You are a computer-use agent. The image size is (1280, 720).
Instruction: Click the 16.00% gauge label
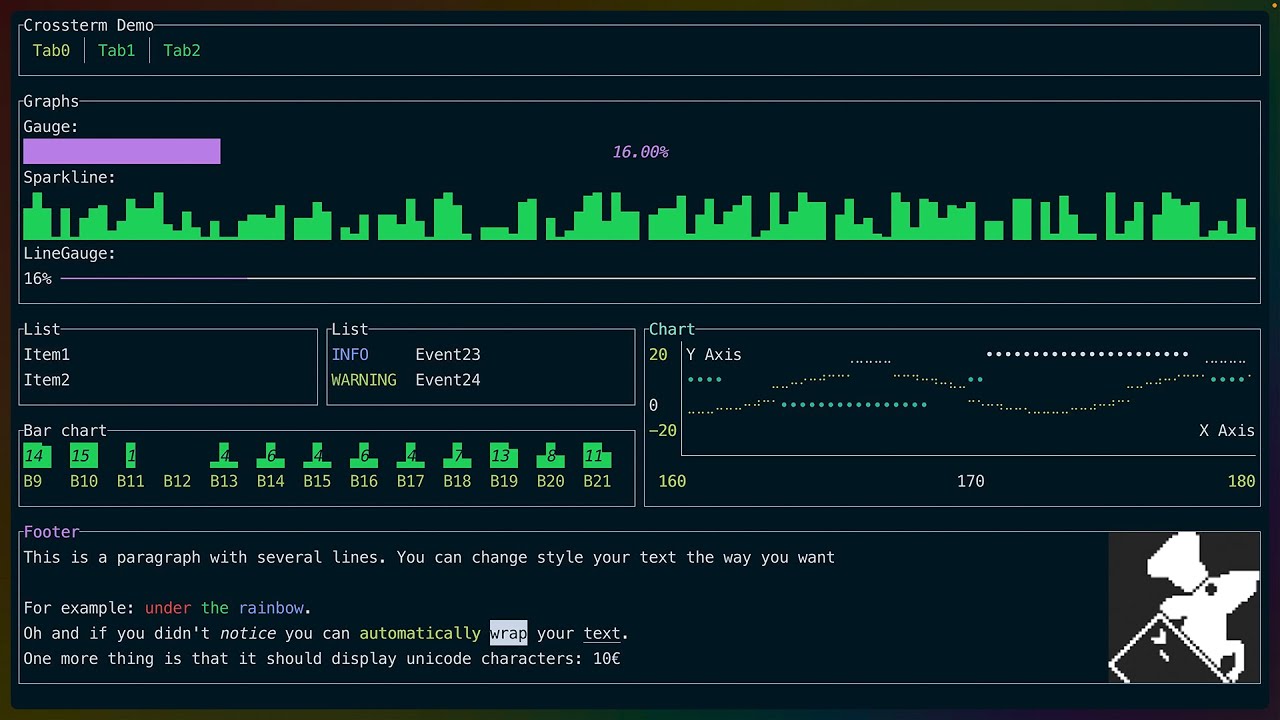[640, 152]
